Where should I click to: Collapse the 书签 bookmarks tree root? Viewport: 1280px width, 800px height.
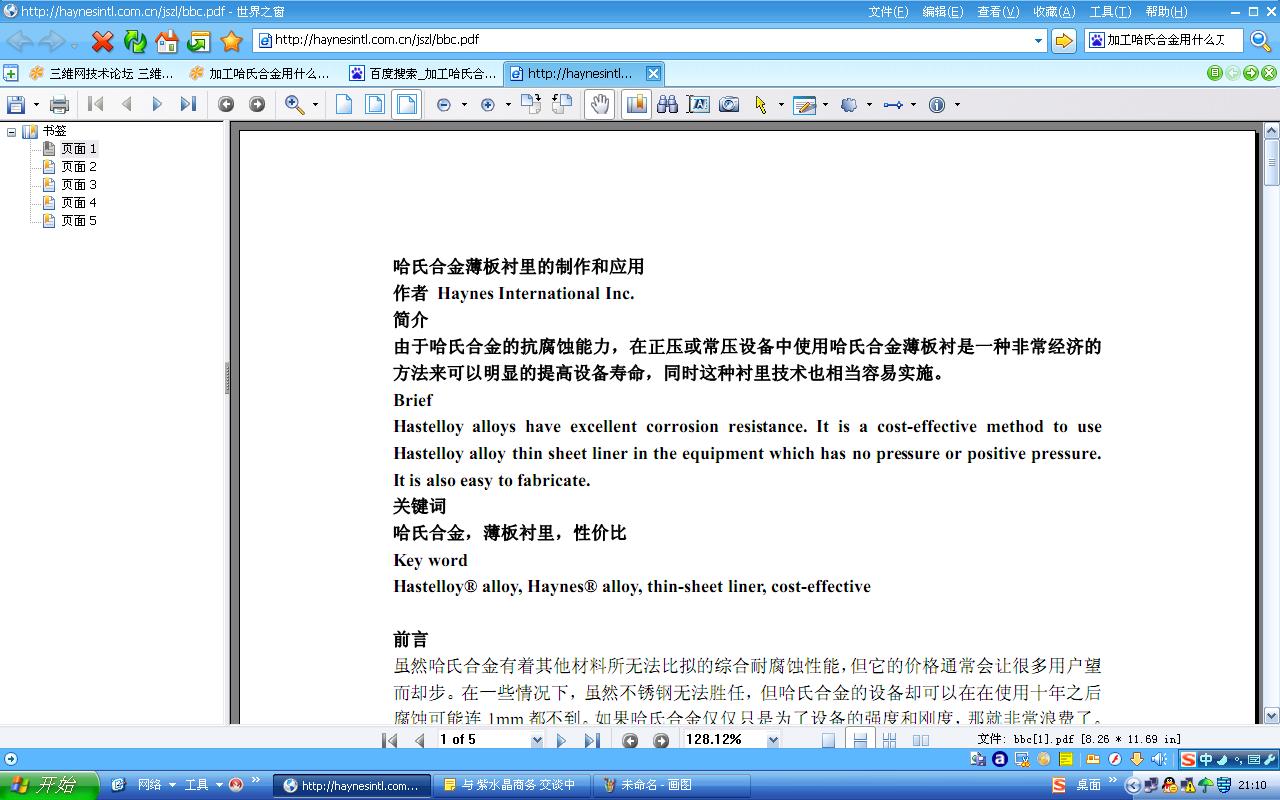[11, 131]
